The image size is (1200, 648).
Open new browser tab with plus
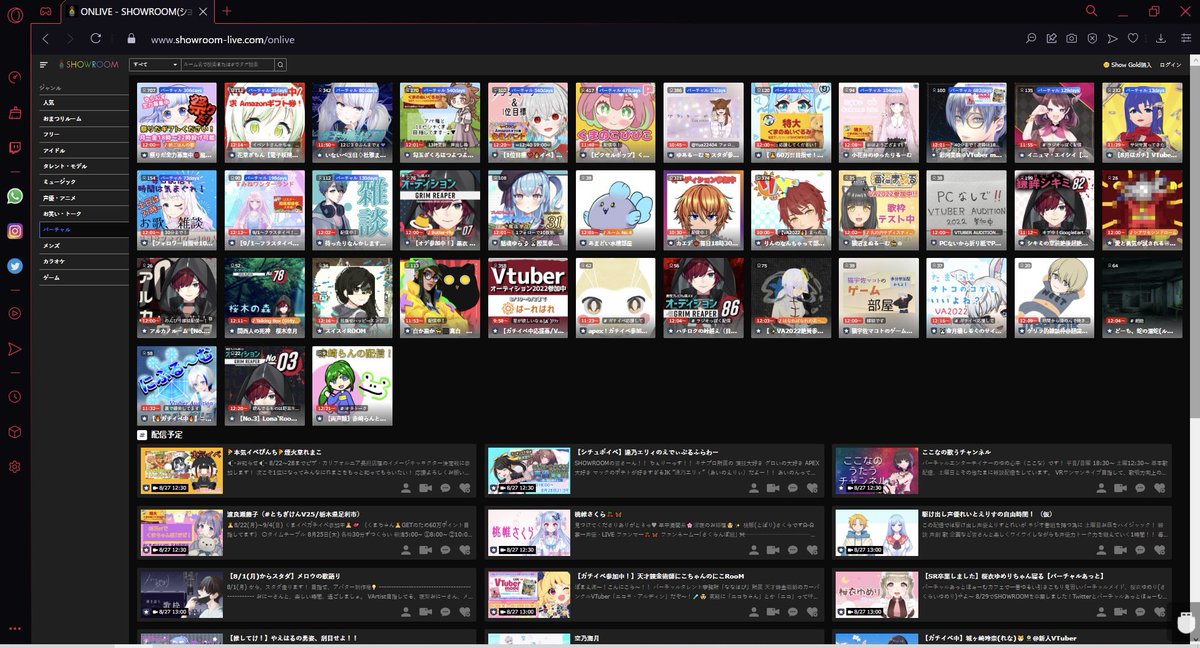pos(227,11)
